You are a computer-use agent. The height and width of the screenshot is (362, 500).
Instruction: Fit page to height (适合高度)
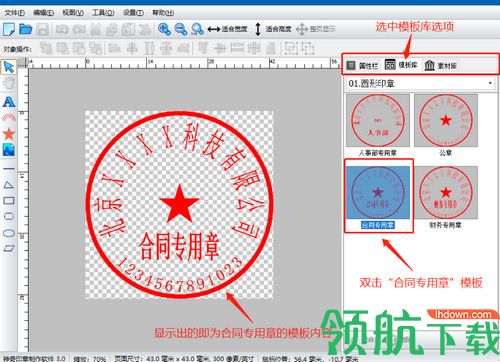273,29
